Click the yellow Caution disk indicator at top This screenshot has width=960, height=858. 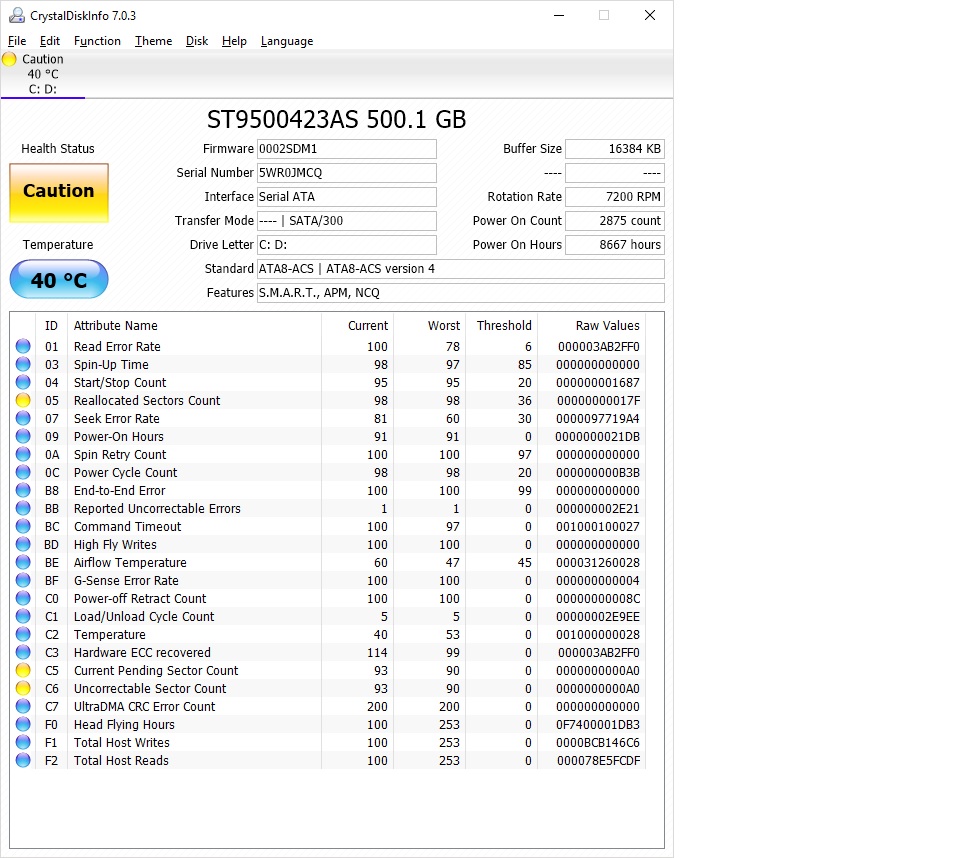coord(9,59)
